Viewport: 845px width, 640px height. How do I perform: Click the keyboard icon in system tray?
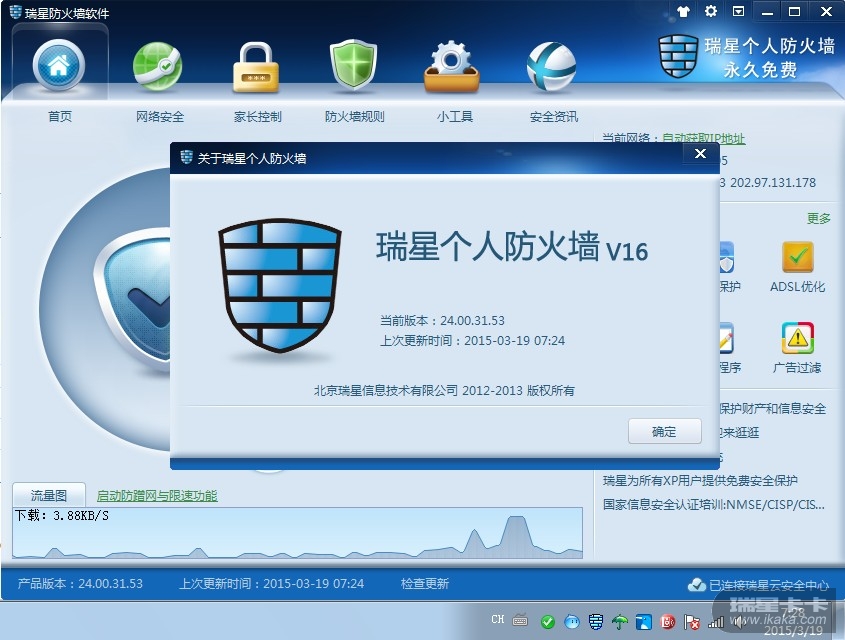(520, 621)
